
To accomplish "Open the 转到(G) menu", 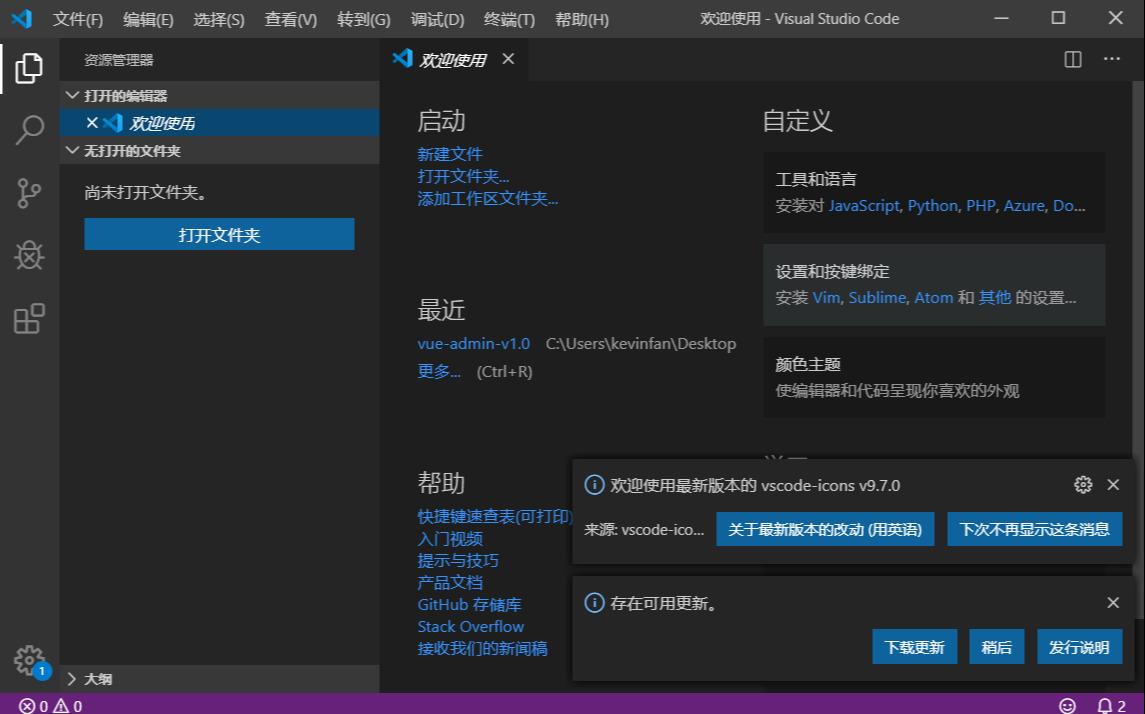I will (x=364, y=19).
